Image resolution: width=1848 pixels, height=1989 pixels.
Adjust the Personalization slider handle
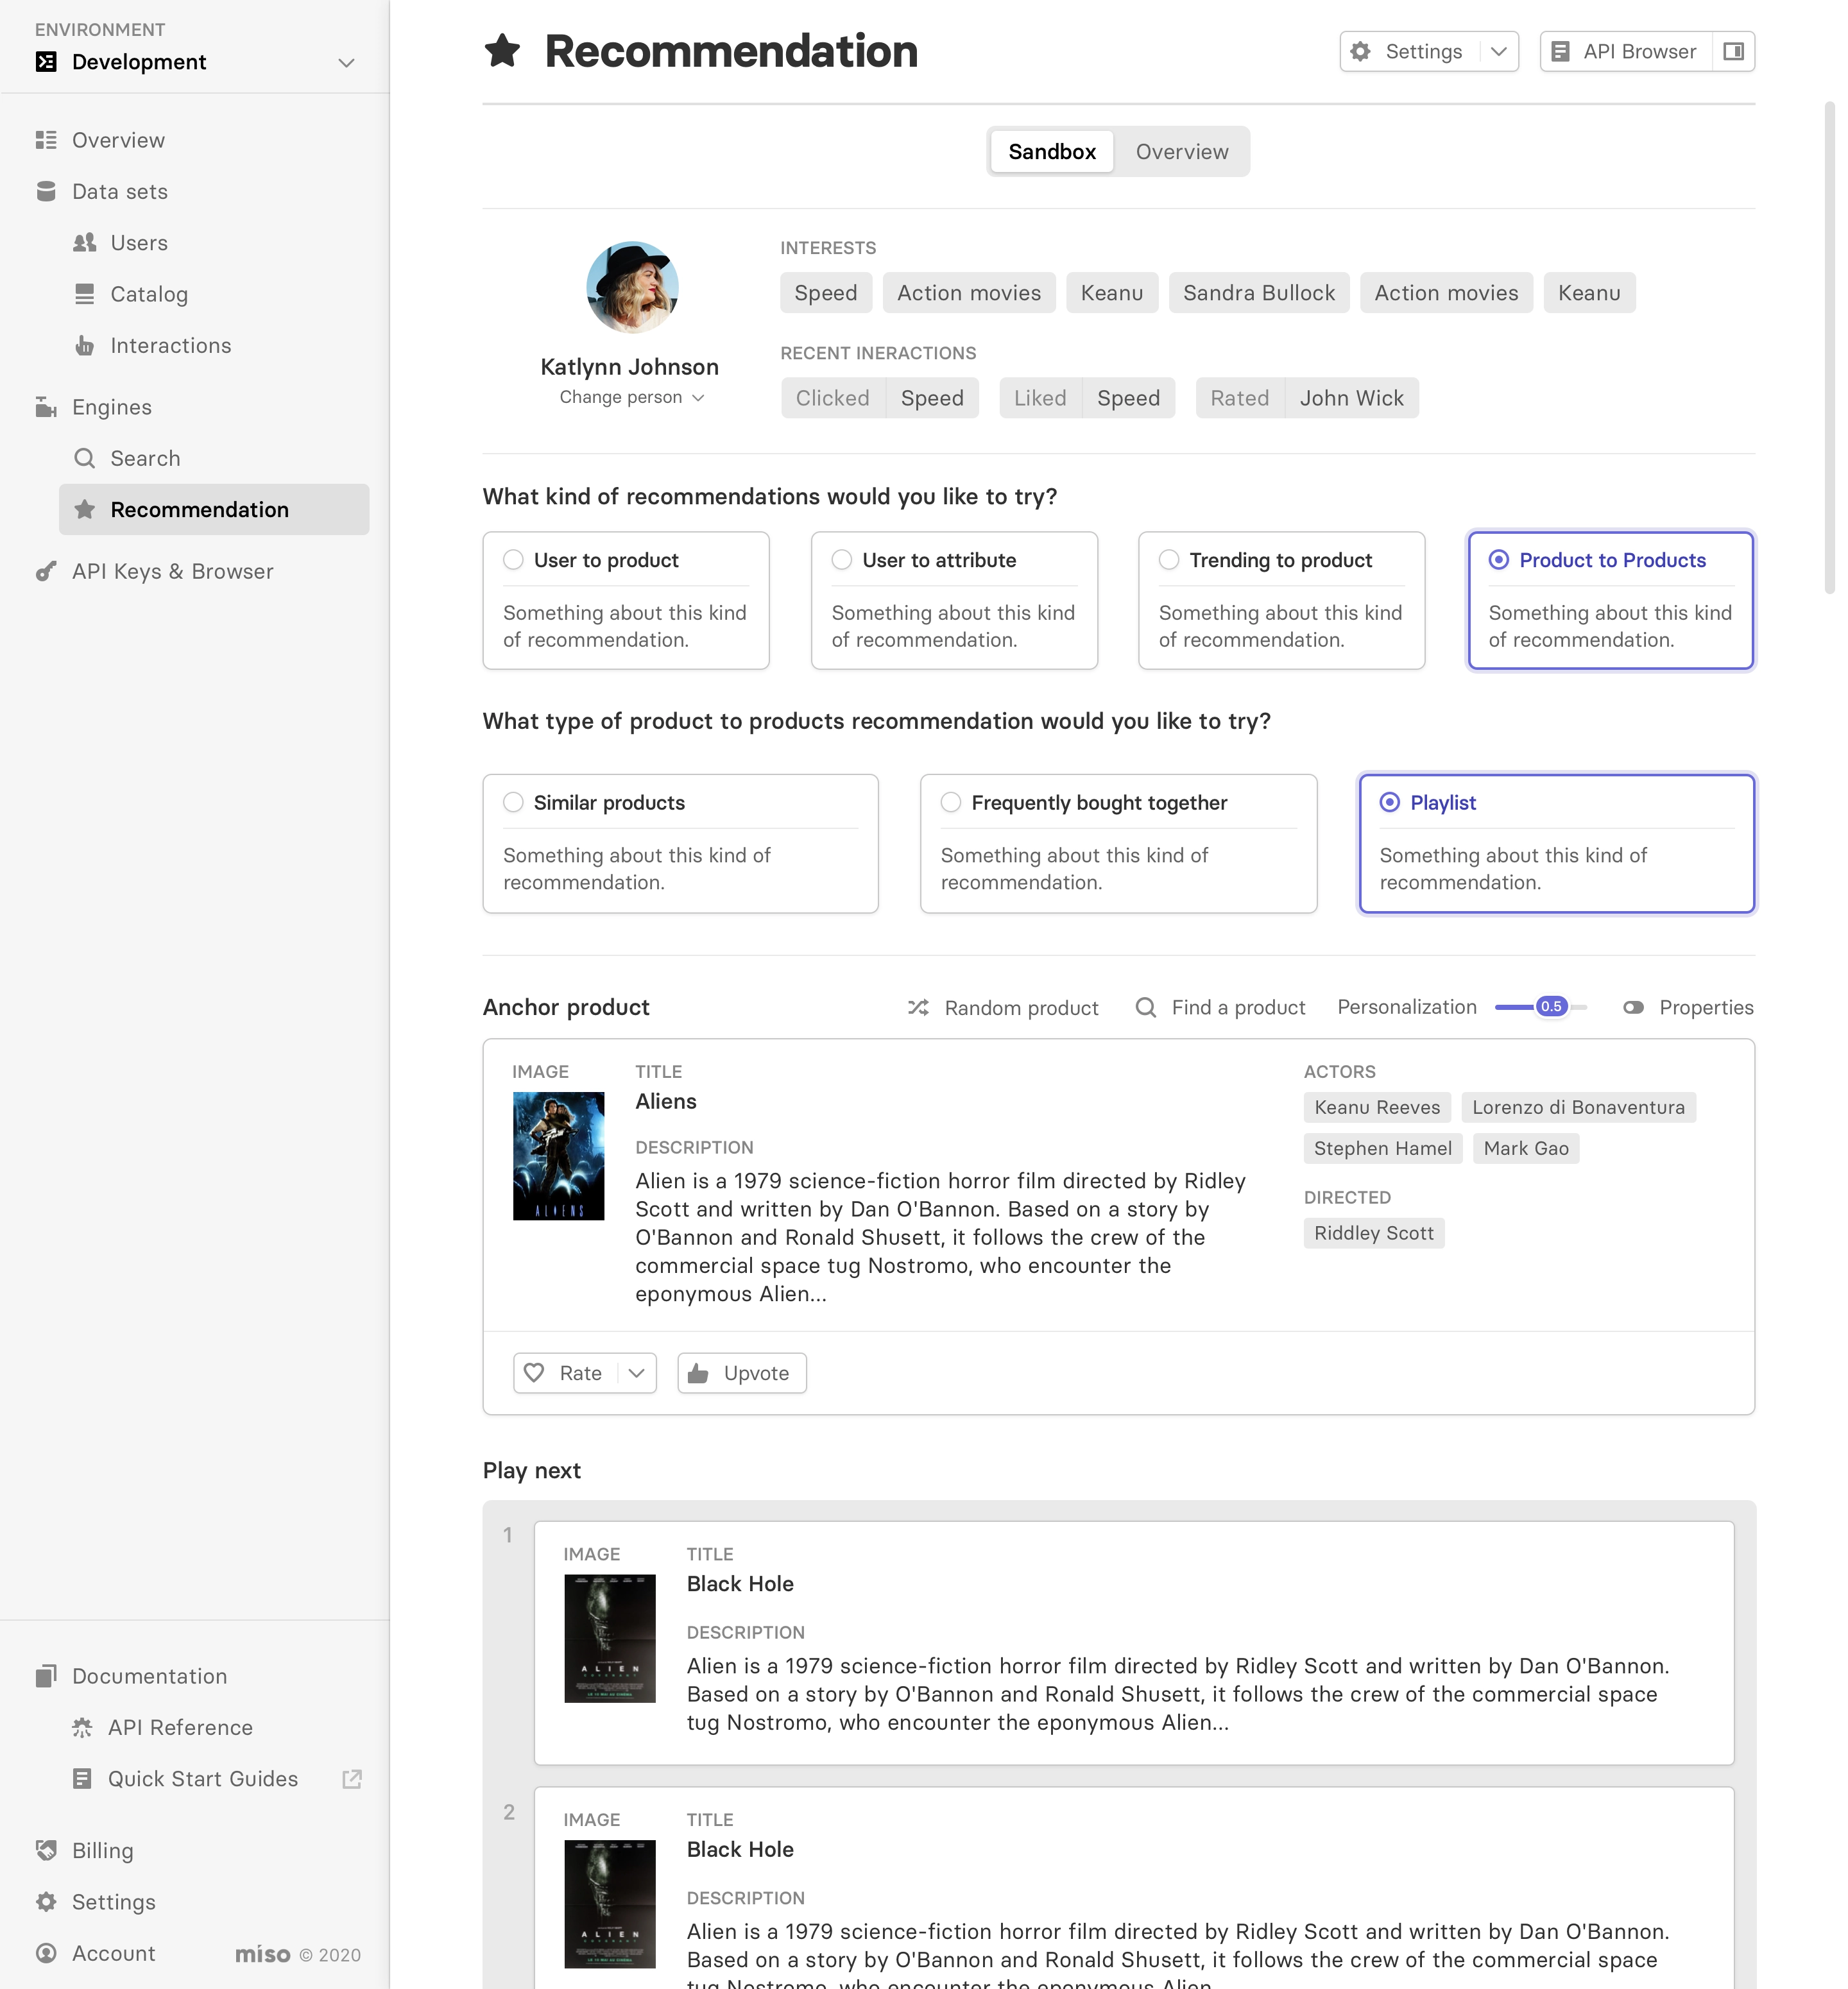click(1551, 1007)
